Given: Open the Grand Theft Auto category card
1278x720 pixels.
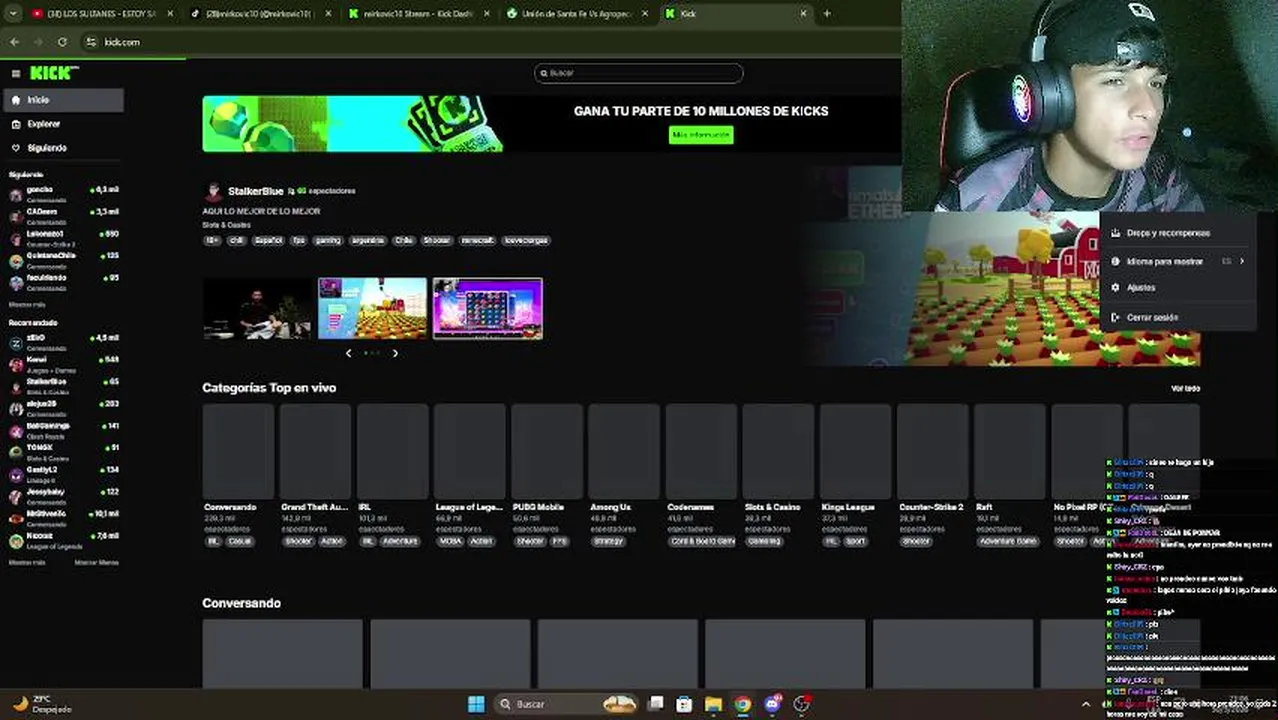Looking at the screenshot, I should pyautogui.click(x=315, y=451).
